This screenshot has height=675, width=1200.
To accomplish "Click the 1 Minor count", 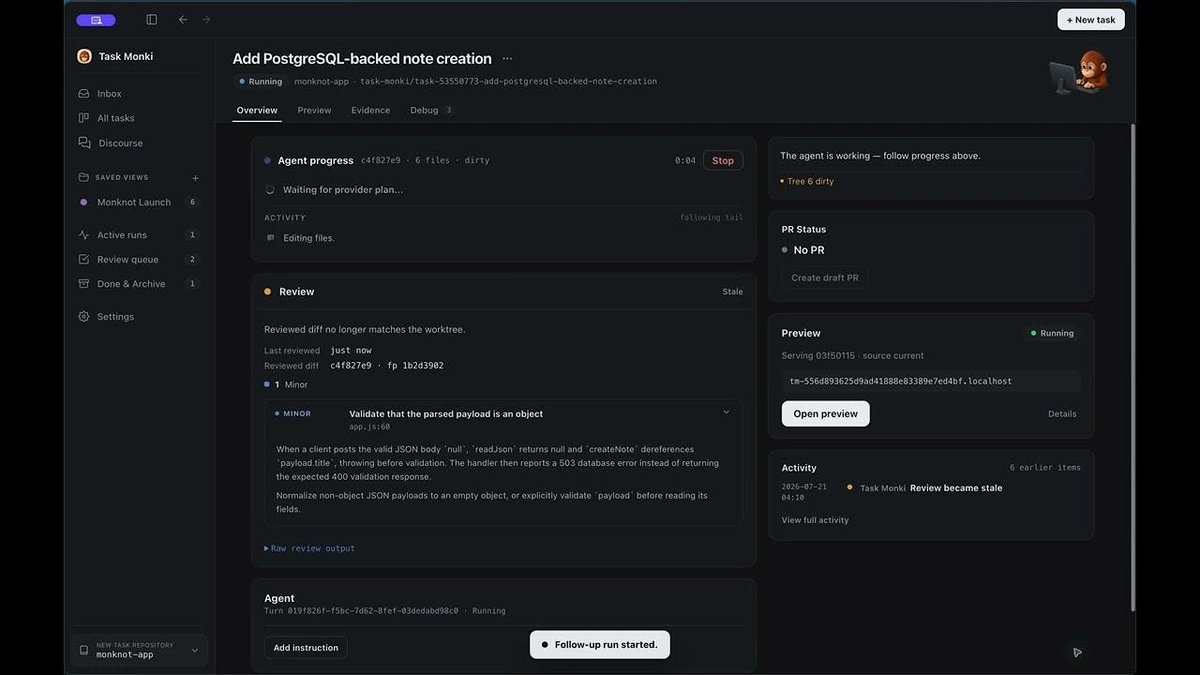I will (286, 384).
